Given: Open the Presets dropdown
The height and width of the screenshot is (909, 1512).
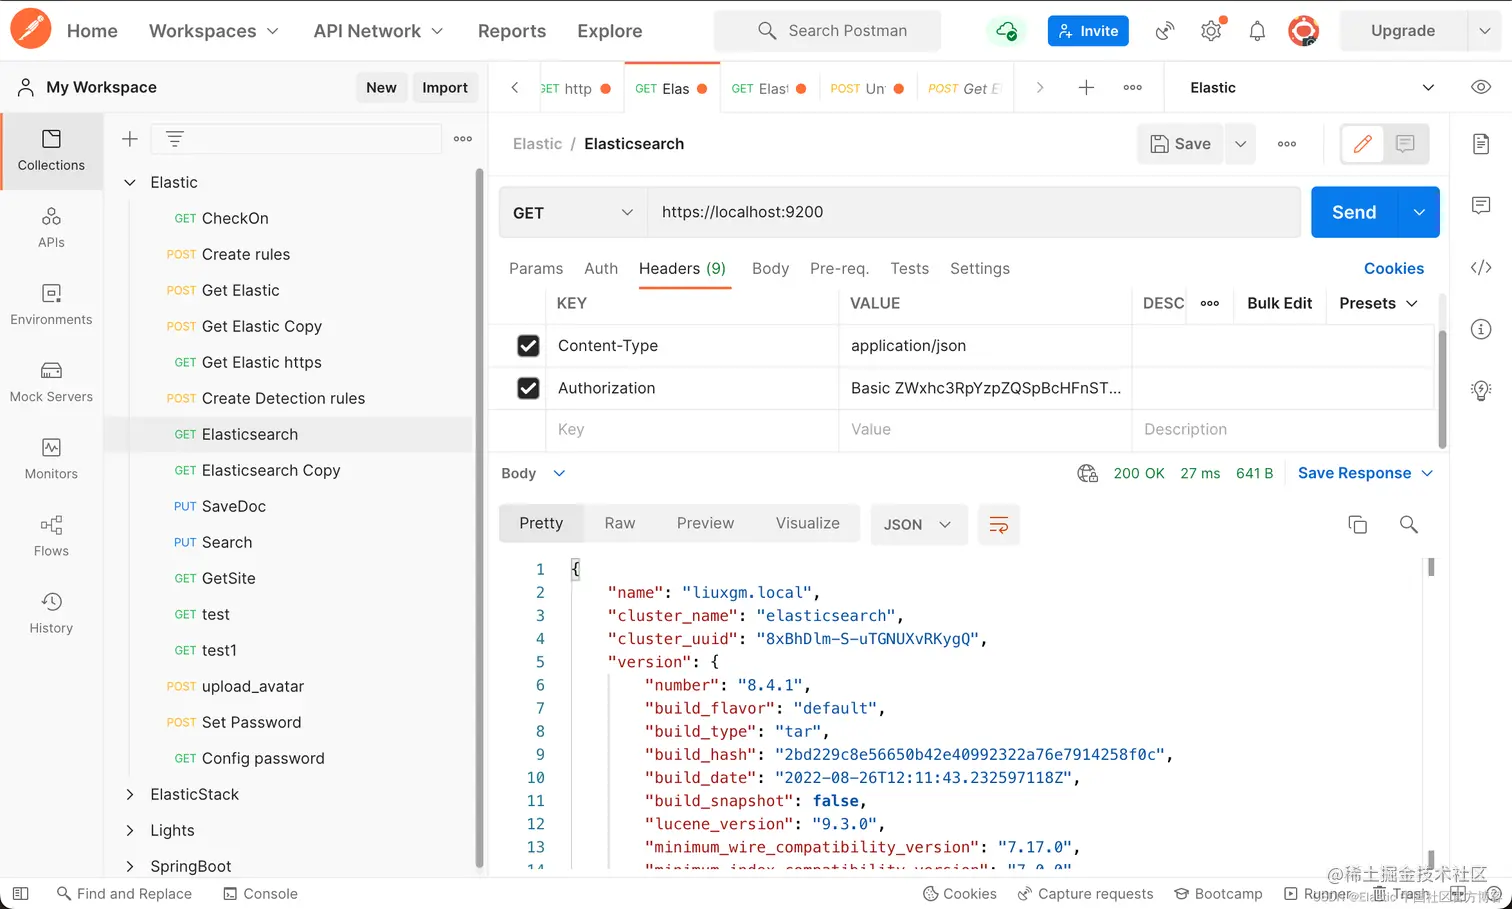Looking at the screenshot, I should [x=1378, y=303].
